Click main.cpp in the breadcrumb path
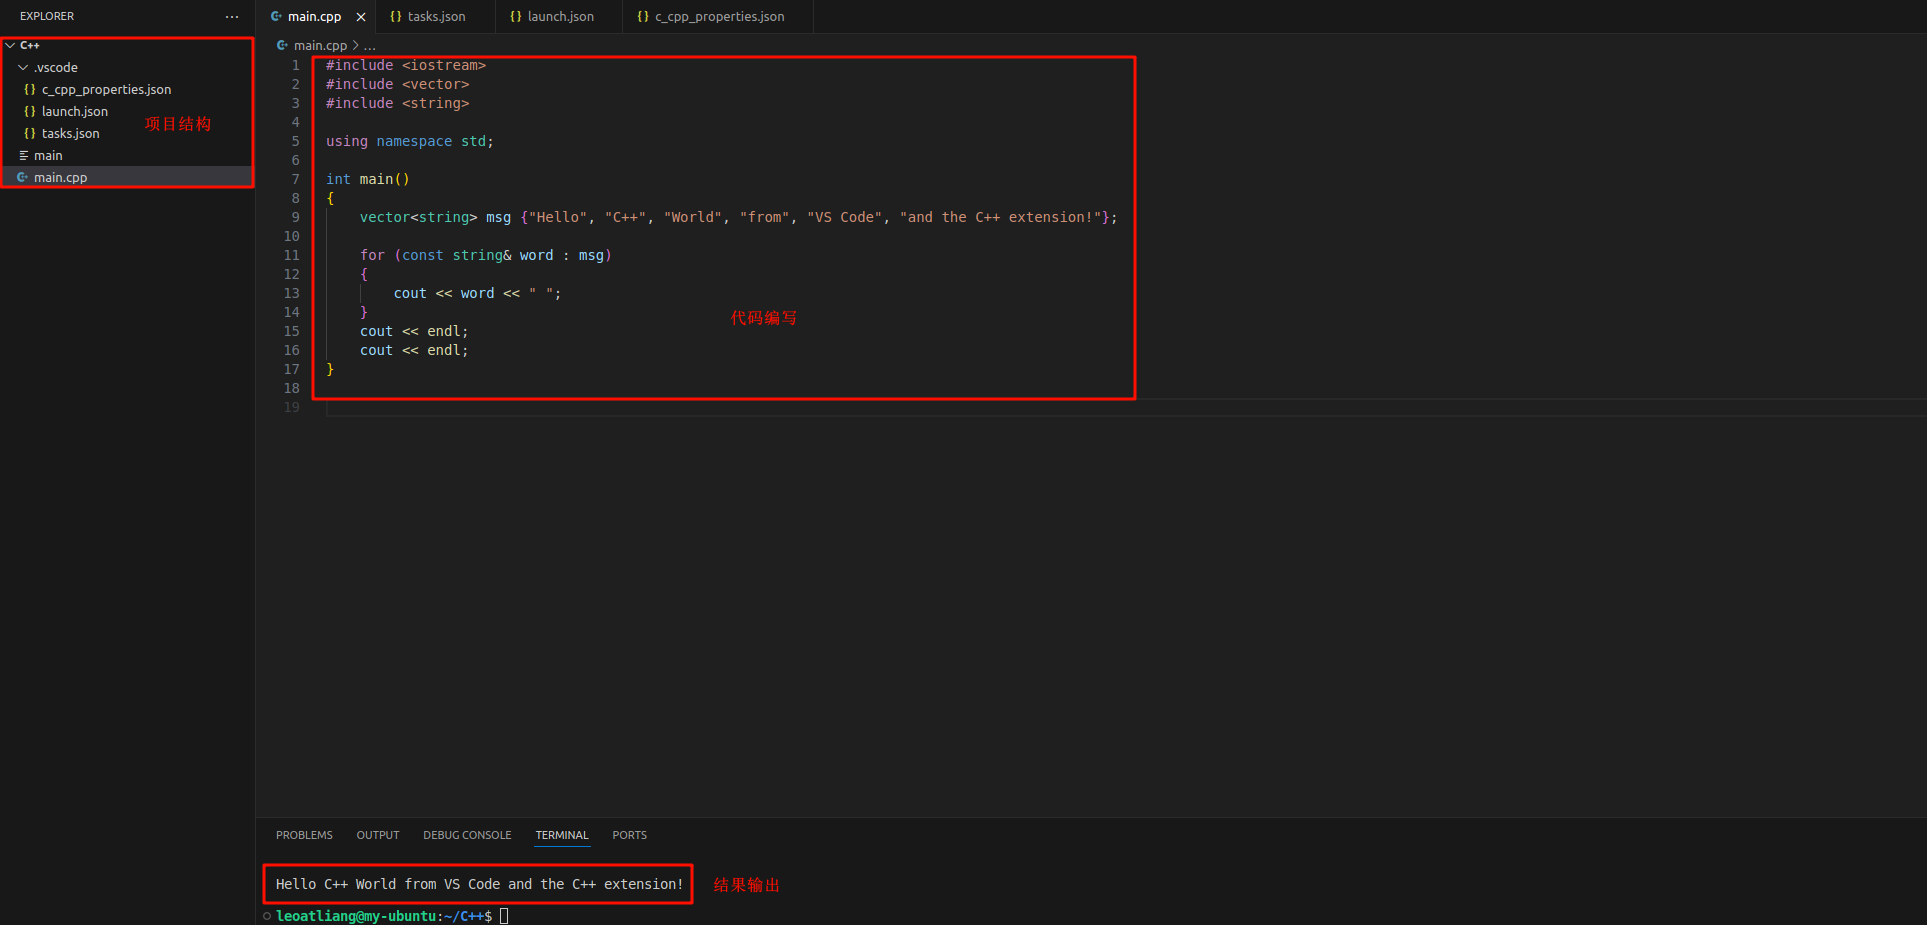The width and height of the screenshot is (1927, 925). [x=320, y=45]
